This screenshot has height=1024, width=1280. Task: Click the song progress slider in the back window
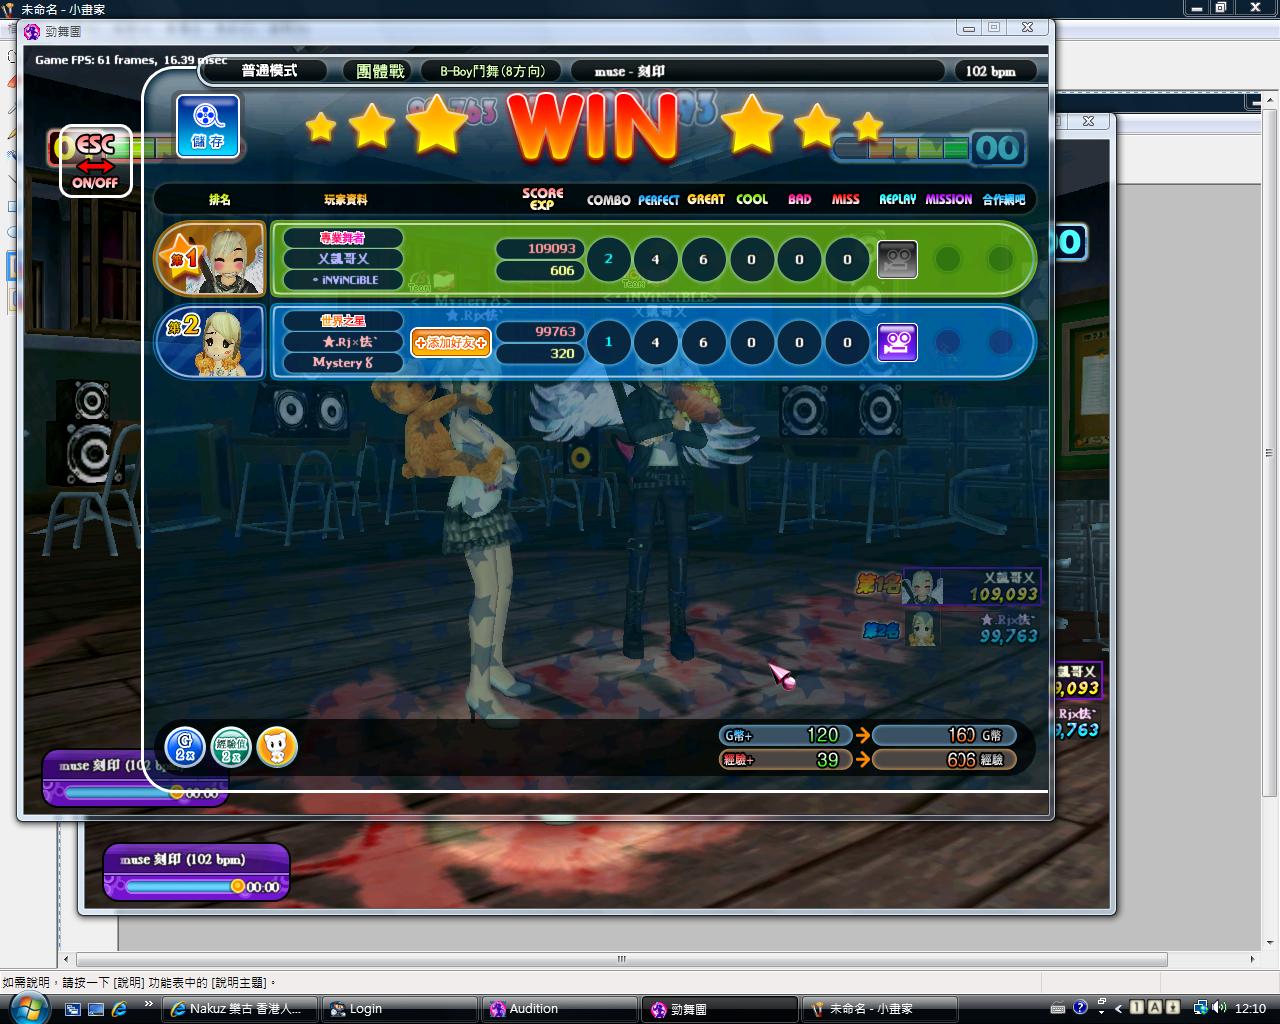pos(184,886)
